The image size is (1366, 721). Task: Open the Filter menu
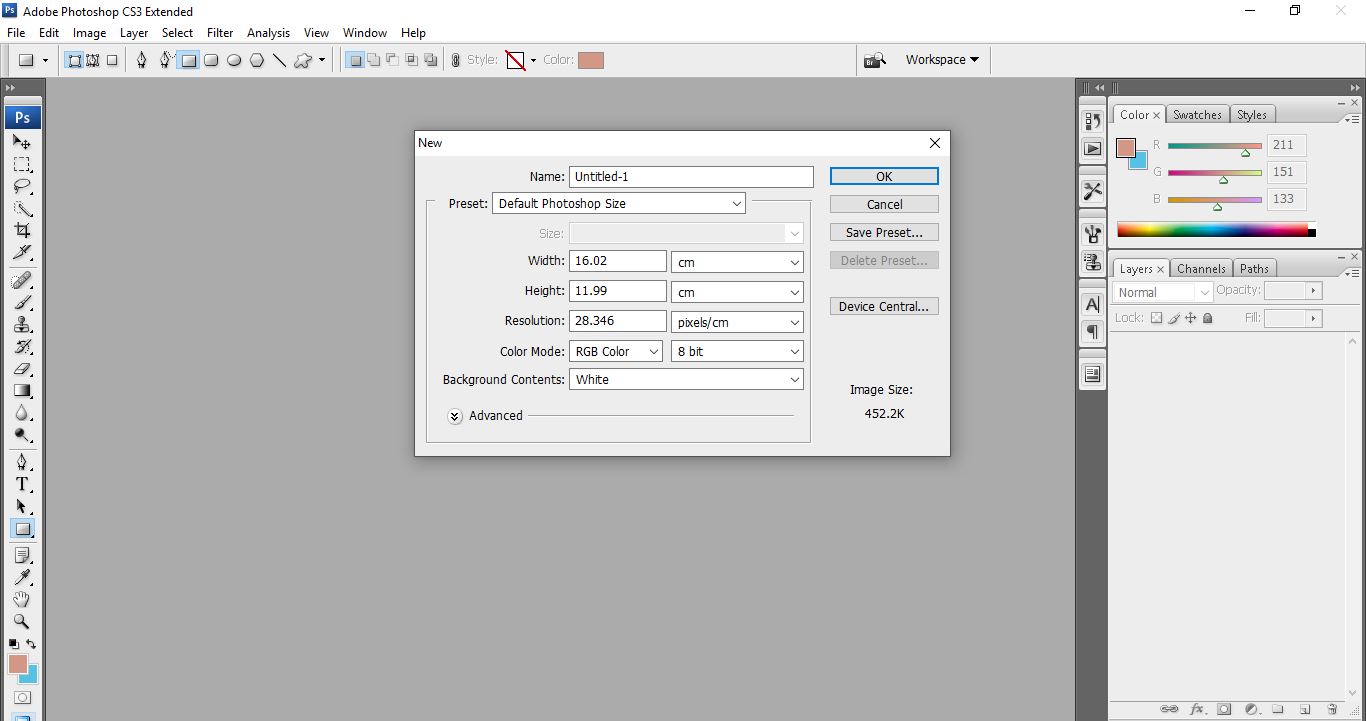[220, 33]
